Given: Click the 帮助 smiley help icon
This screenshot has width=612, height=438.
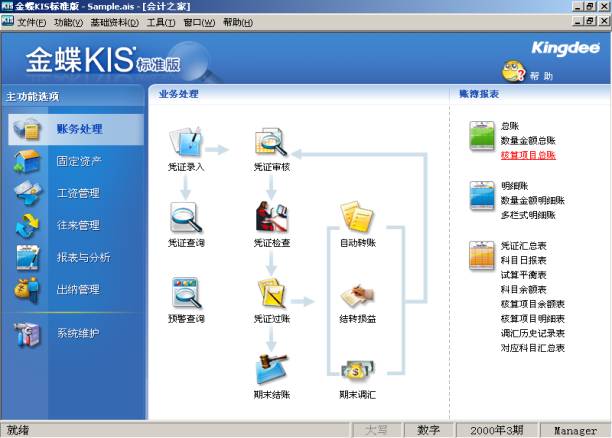Looking at the screenshot, I should pos(513,71).
